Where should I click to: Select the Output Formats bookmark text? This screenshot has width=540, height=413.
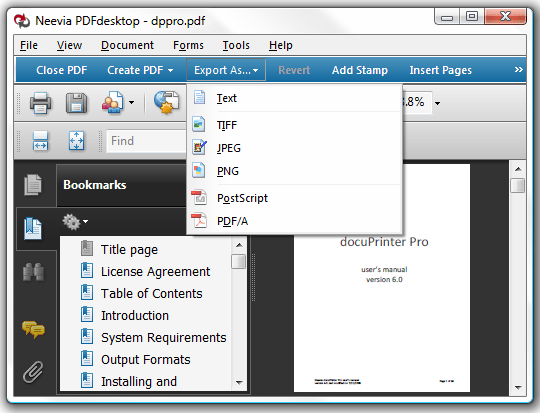pos(146,359)
